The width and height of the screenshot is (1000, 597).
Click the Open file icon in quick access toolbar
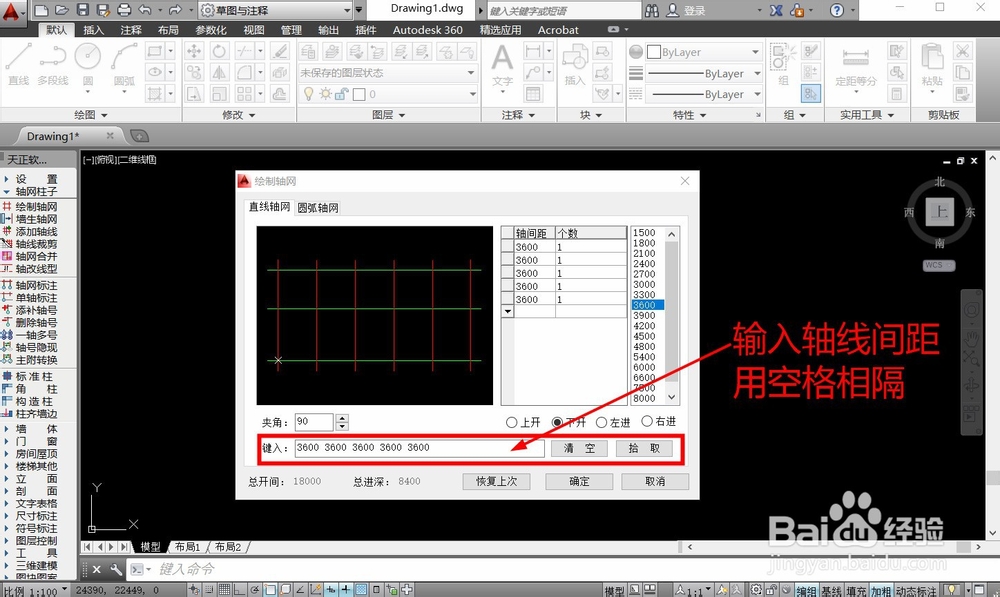point(61,10)
